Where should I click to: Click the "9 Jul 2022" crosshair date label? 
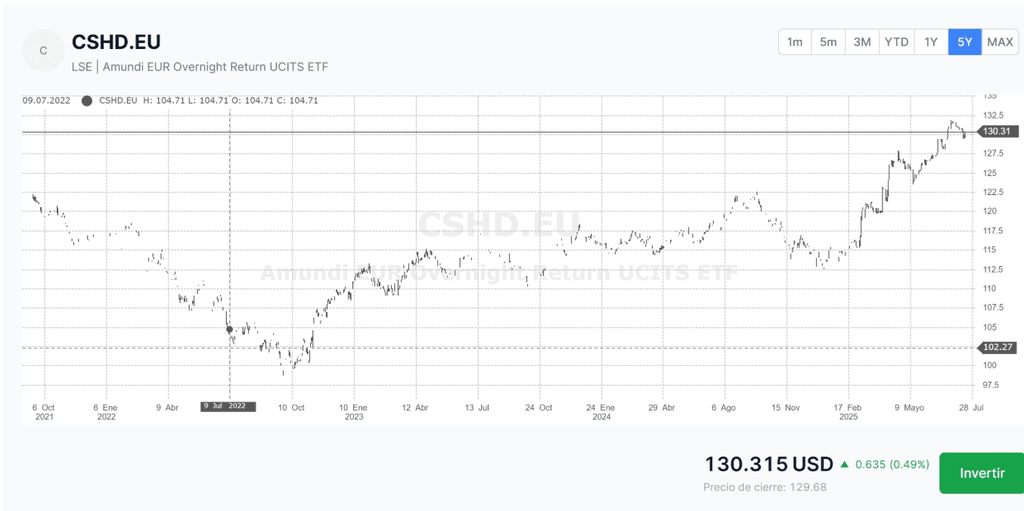pyautogui.click(x=228, y=406)
